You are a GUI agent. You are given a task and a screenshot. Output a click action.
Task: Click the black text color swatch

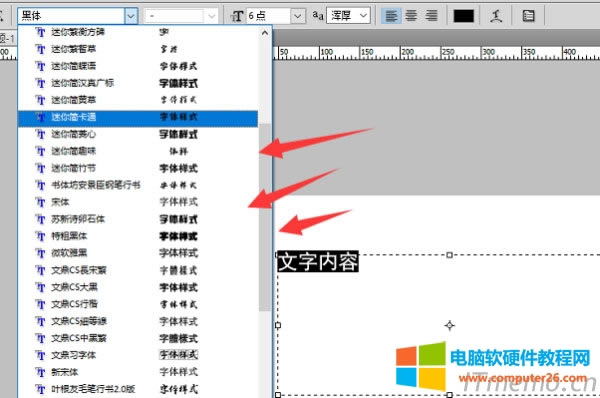point(463,16)
